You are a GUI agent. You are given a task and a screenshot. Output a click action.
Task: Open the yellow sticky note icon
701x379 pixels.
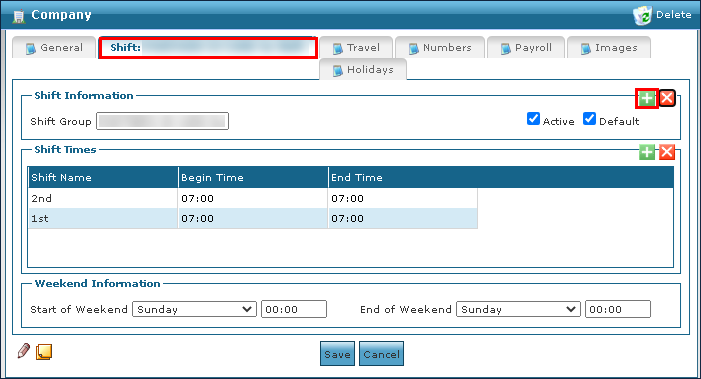coord(44,352)
